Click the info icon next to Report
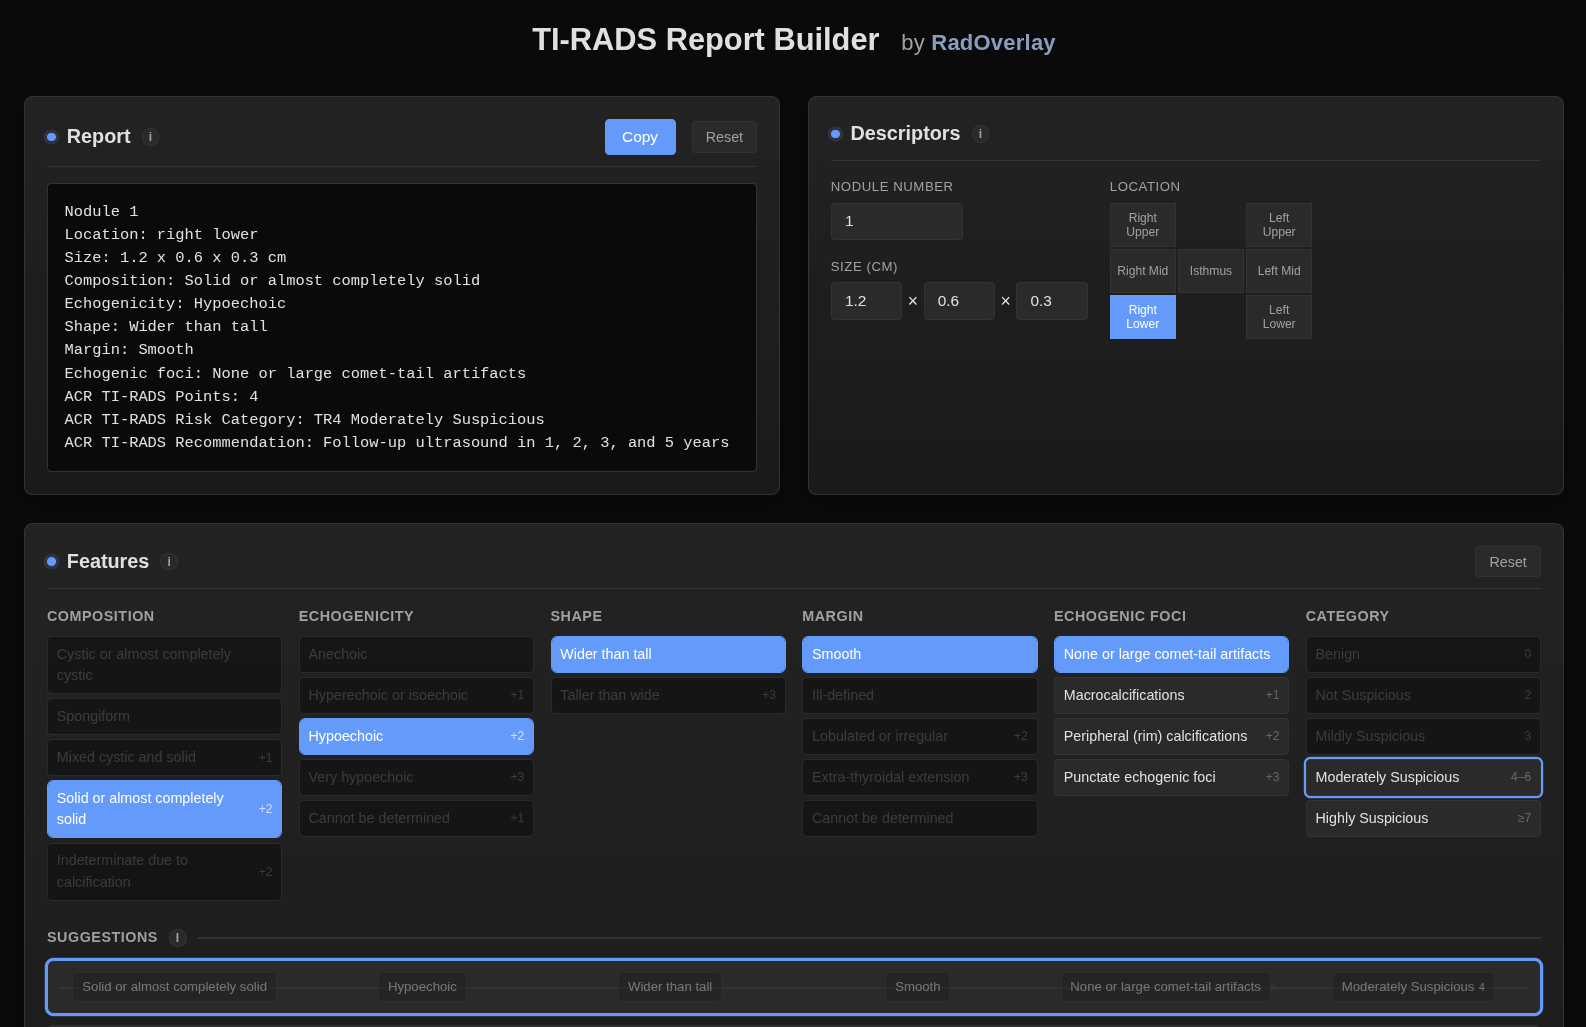Screen dimensions: 1586x1027 151,137
